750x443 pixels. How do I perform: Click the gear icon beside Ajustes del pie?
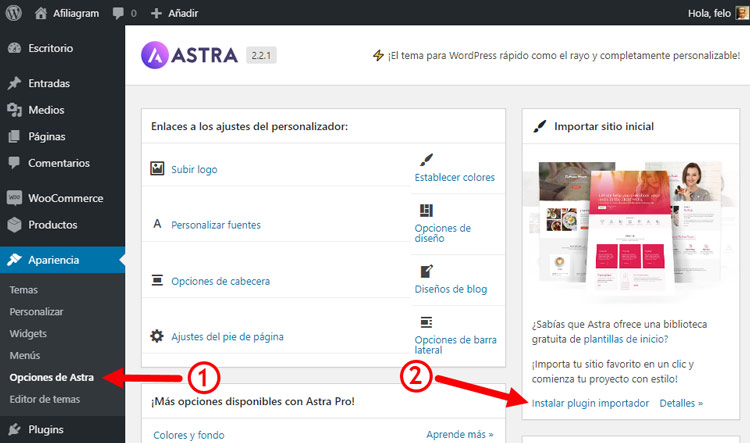point(157,337)
